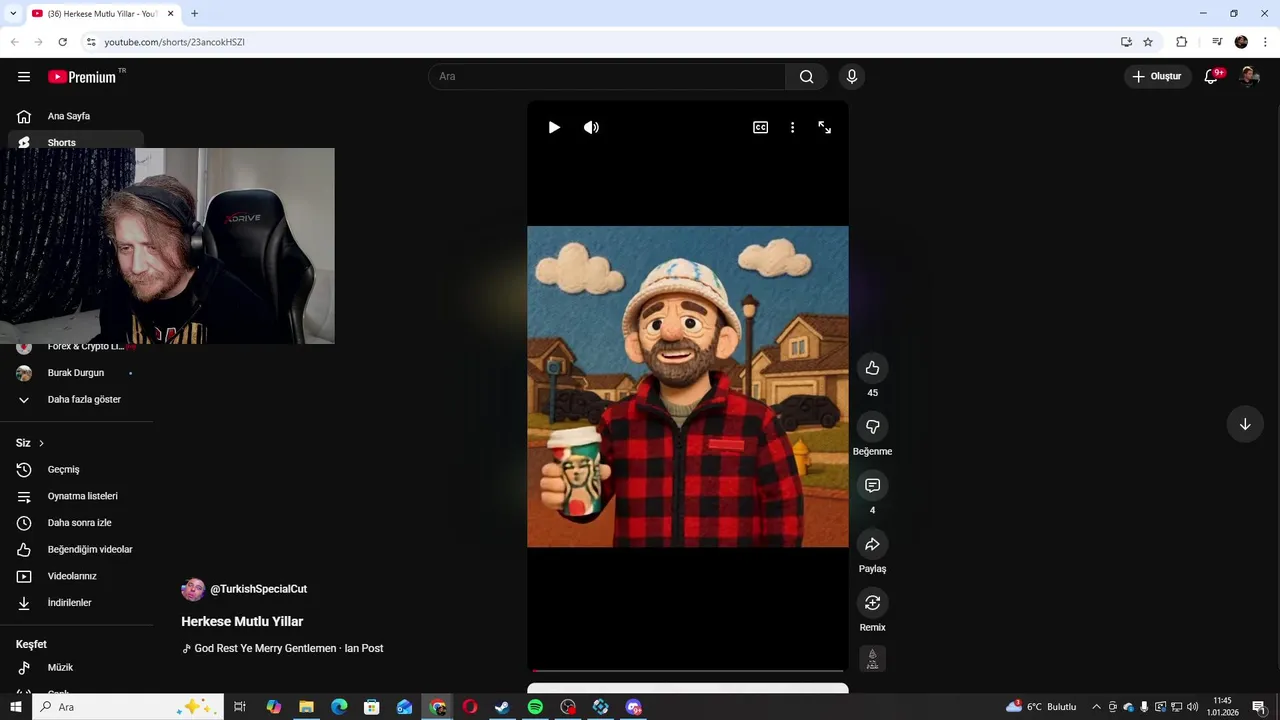Viewport: 1280px width, 720px height.
Task: Open the Chrome profile avatar
Action: 1241,42
